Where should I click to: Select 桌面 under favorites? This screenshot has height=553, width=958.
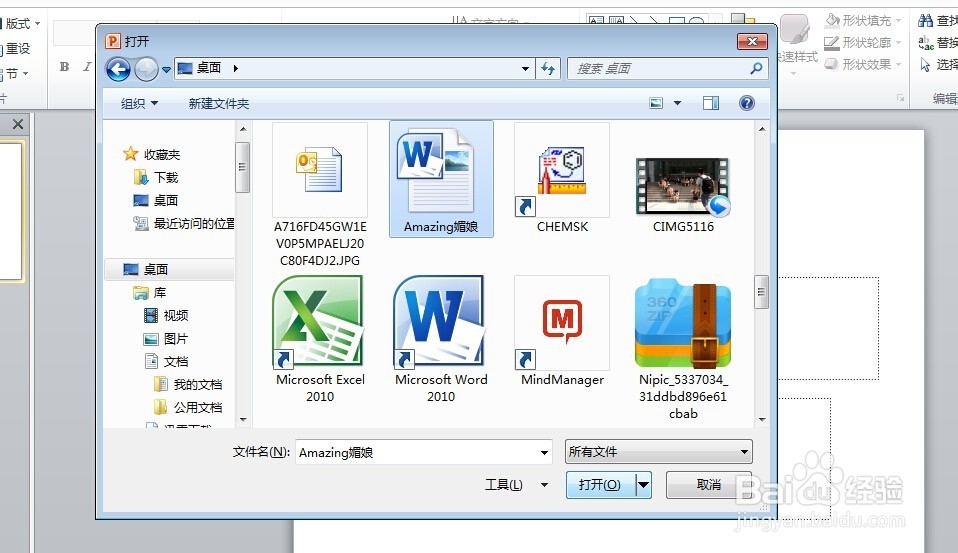point(156,200)
